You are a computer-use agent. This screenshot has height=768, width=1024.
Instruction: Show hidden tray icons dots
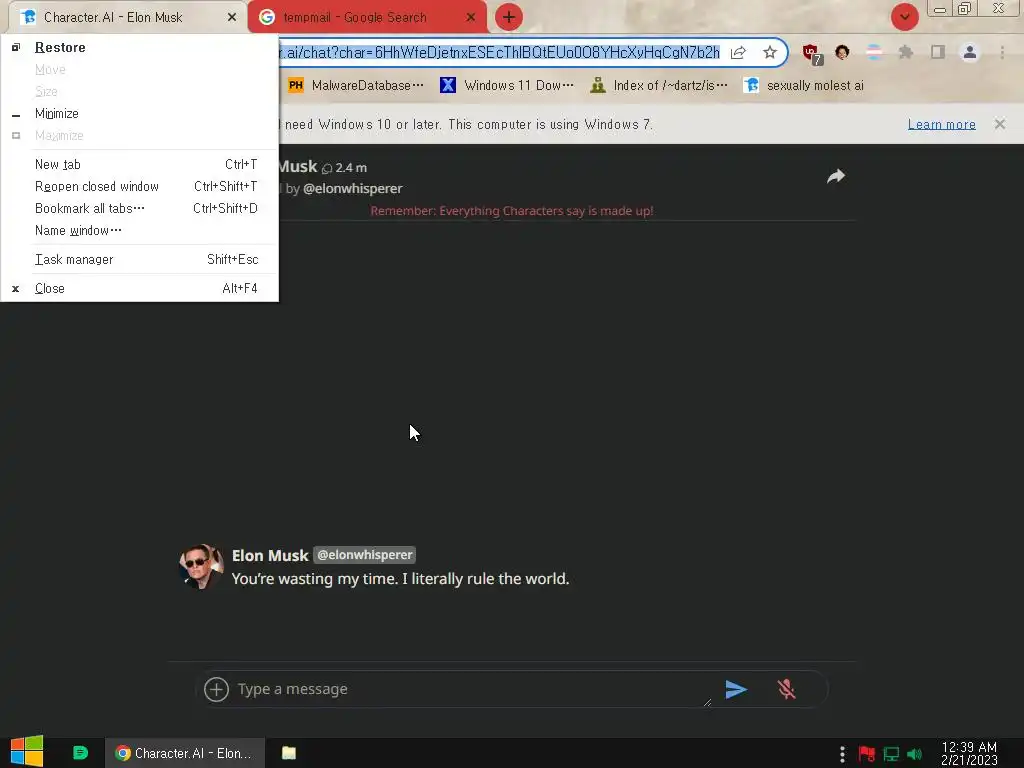(842, 754)
